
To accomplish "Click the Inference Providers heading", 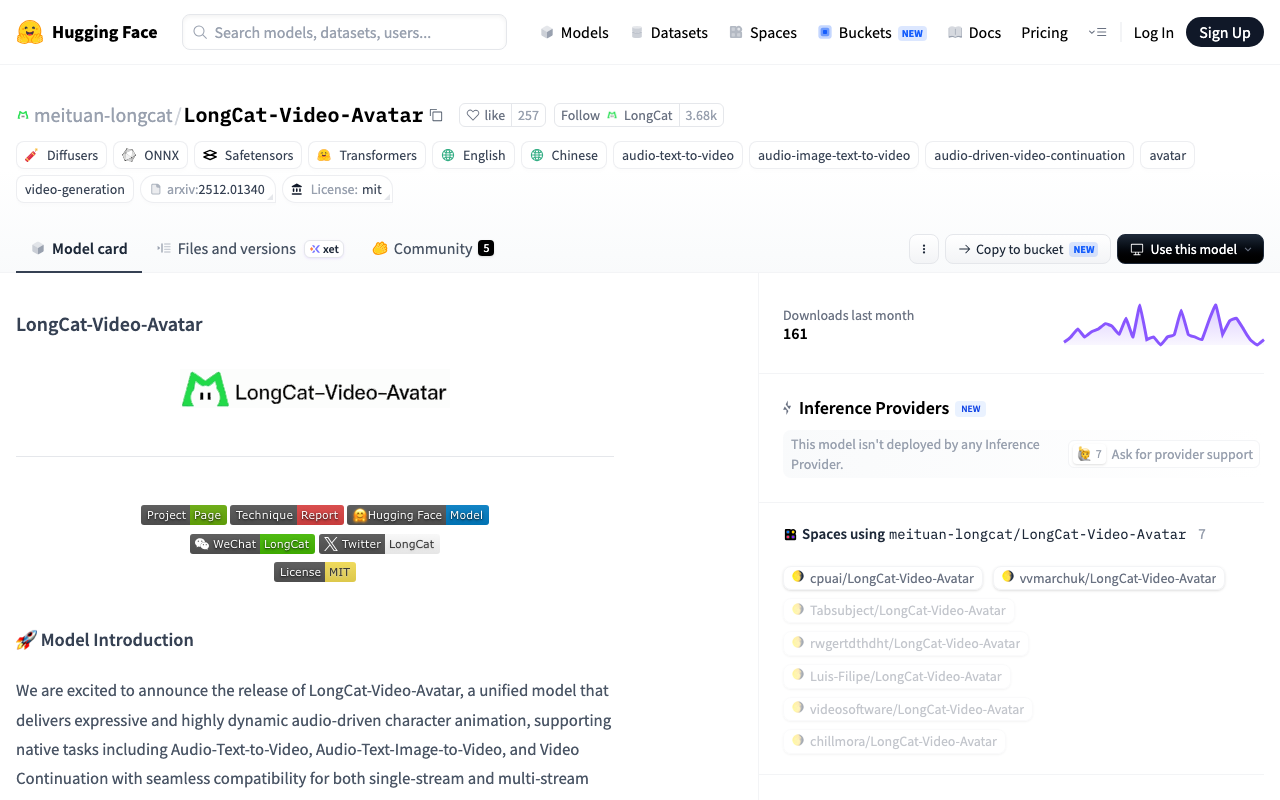I will tap(874, 408).
